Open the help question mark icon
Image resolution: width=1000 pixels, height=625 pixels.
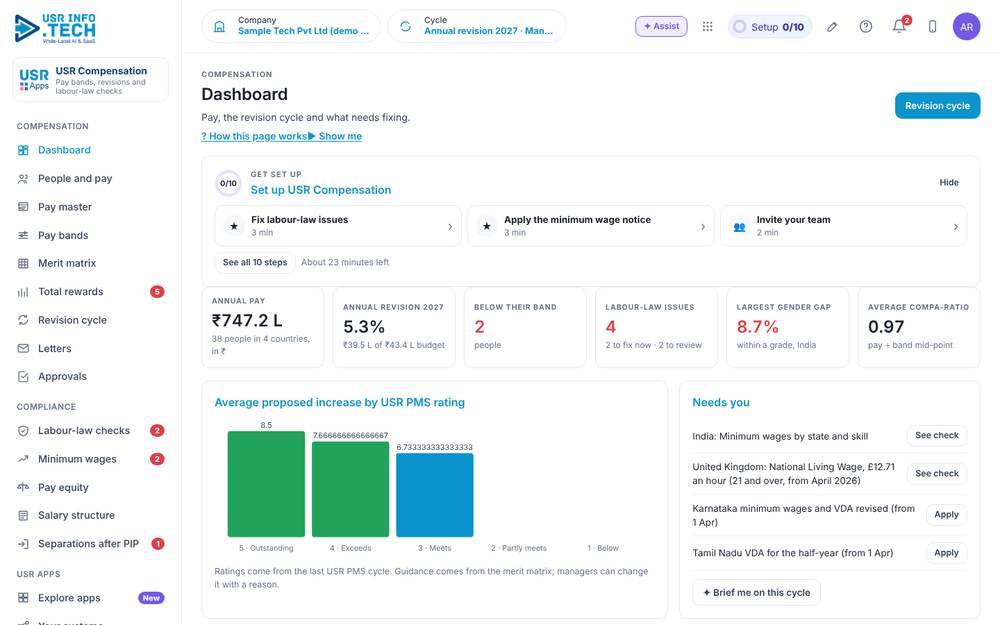(865, 26)
